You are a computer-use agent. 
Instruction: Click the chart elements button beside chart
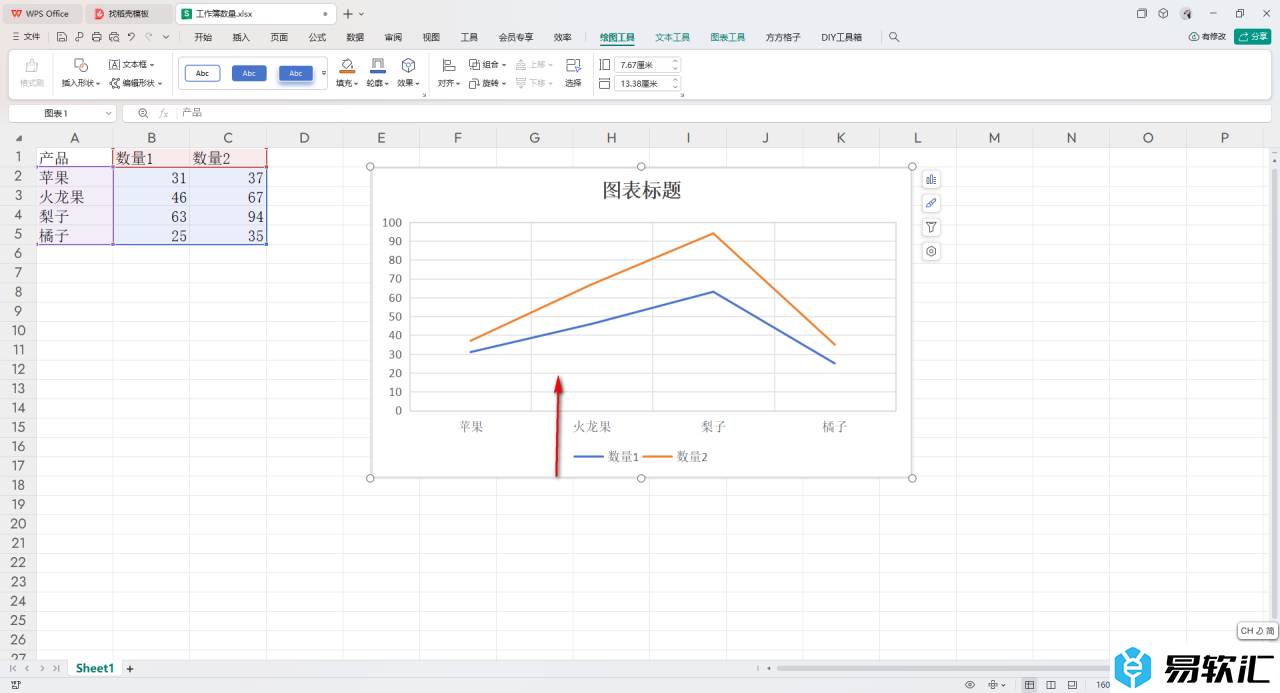point(931,179)
